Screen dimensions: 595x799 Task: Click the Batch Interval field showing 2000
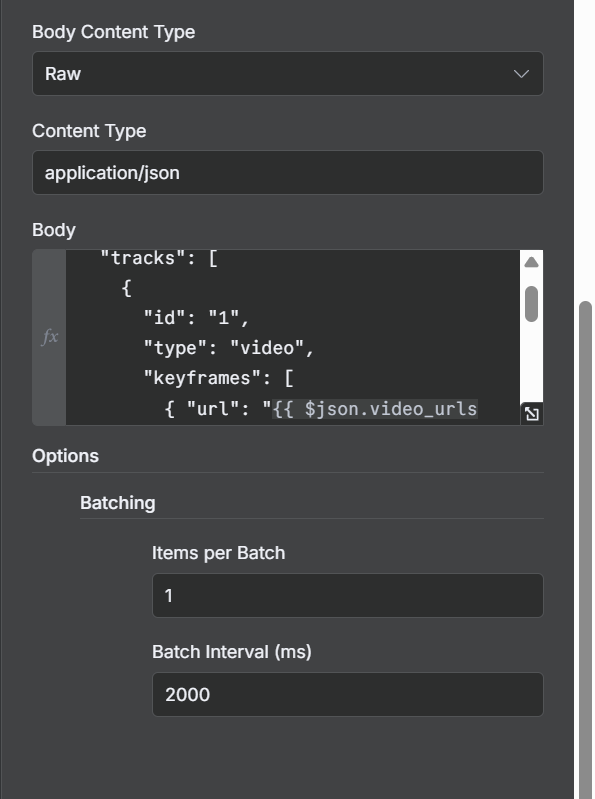(347, 694)
